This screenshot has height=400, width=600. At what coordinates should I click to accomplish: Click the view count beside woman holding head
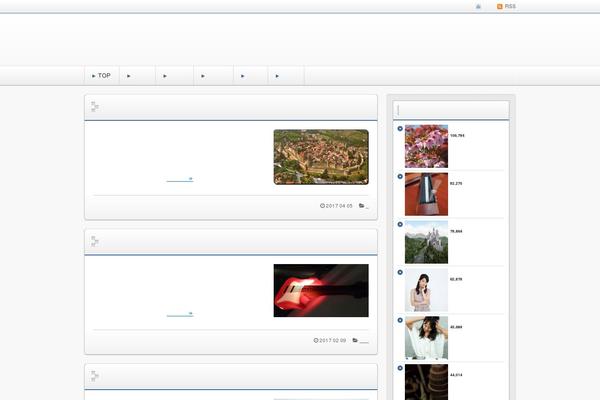pyautogui.click(x=456, y=327)
